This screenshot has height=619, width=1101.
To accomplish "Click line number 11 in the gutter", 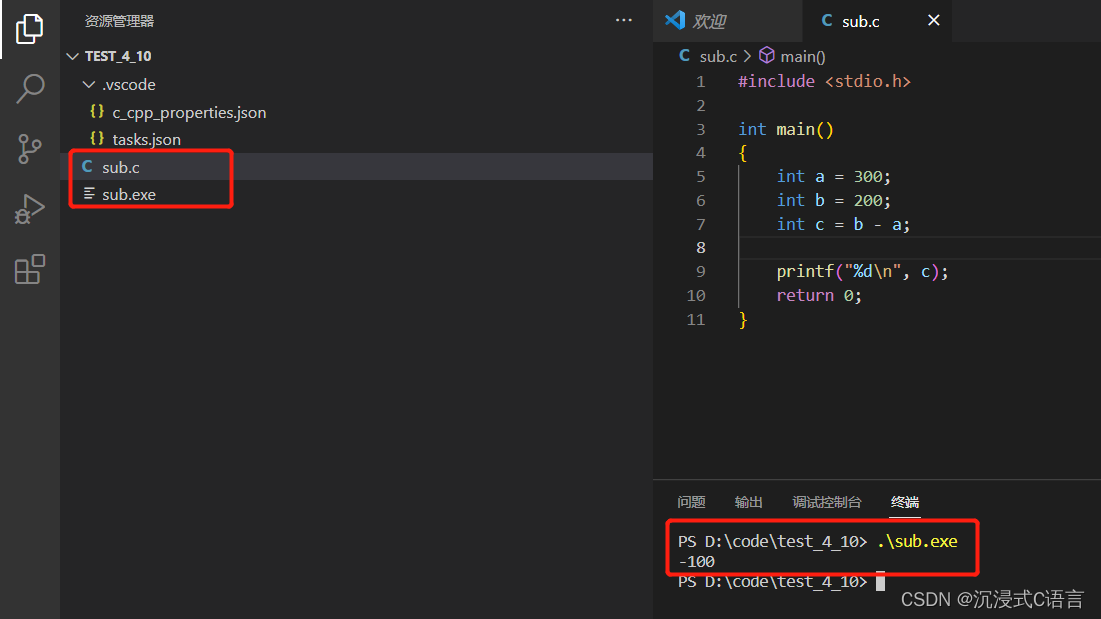I will pos(695,319).
